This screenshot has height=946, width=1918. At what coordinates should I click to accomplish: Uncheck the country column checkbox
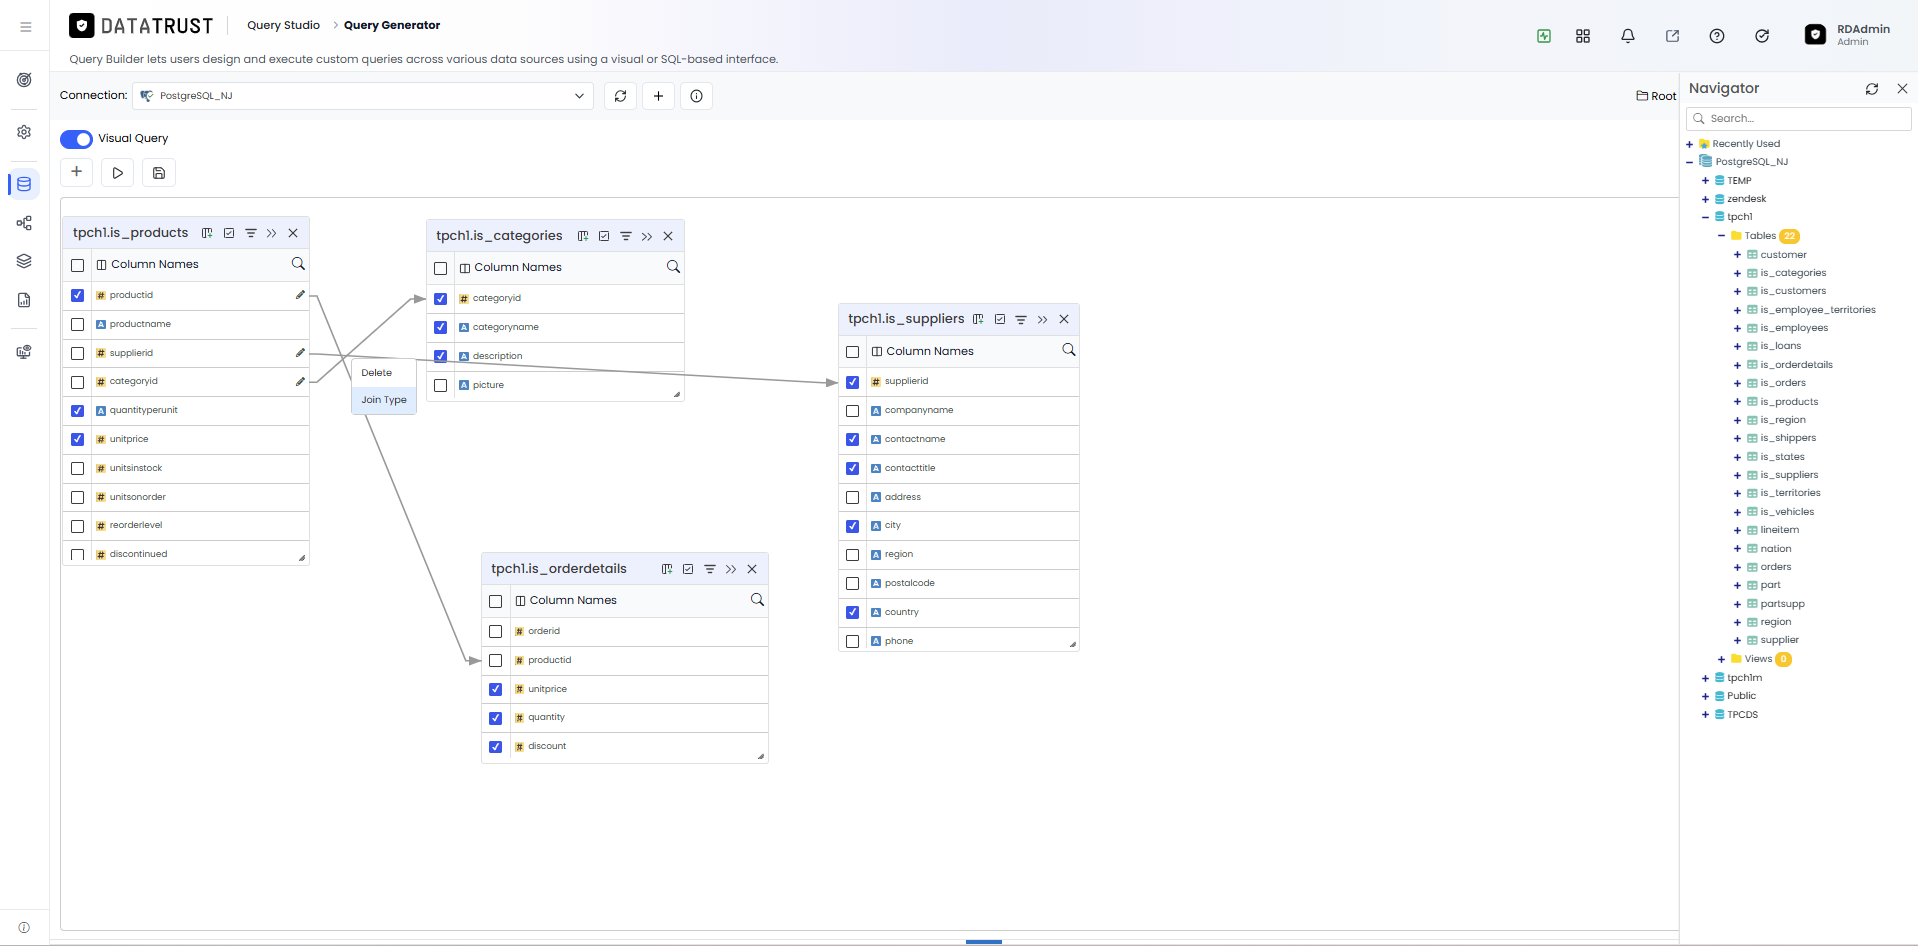tap(853, 613)
